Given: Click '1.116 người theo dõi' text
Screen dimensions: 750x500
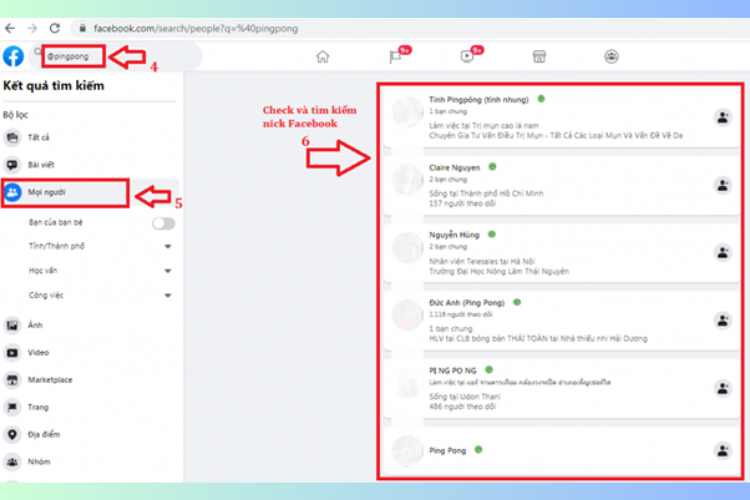Looking at the screenshot, I should coord(460,314).
